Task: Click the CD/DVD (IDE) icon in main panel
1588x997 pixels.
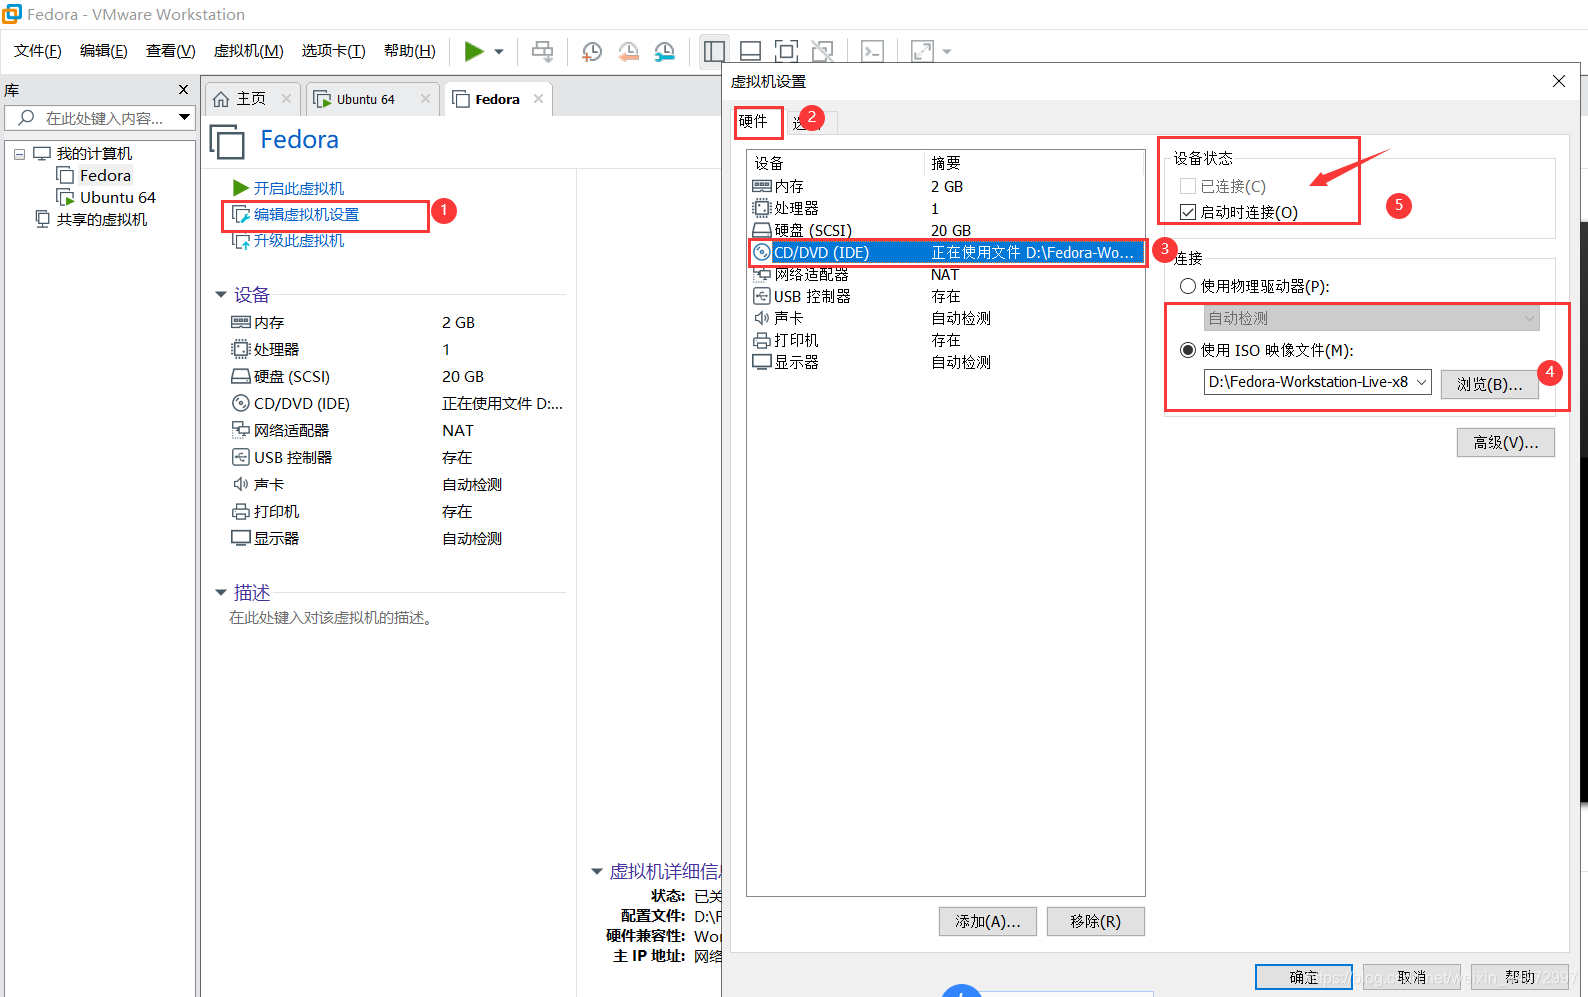Action: [x=241, y=403]
